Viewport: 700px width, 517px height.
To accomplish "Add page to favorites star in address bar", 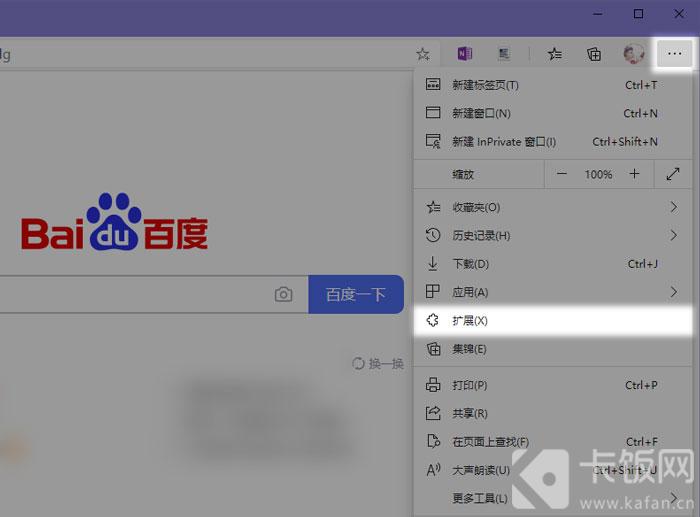I will coord(423,54).
